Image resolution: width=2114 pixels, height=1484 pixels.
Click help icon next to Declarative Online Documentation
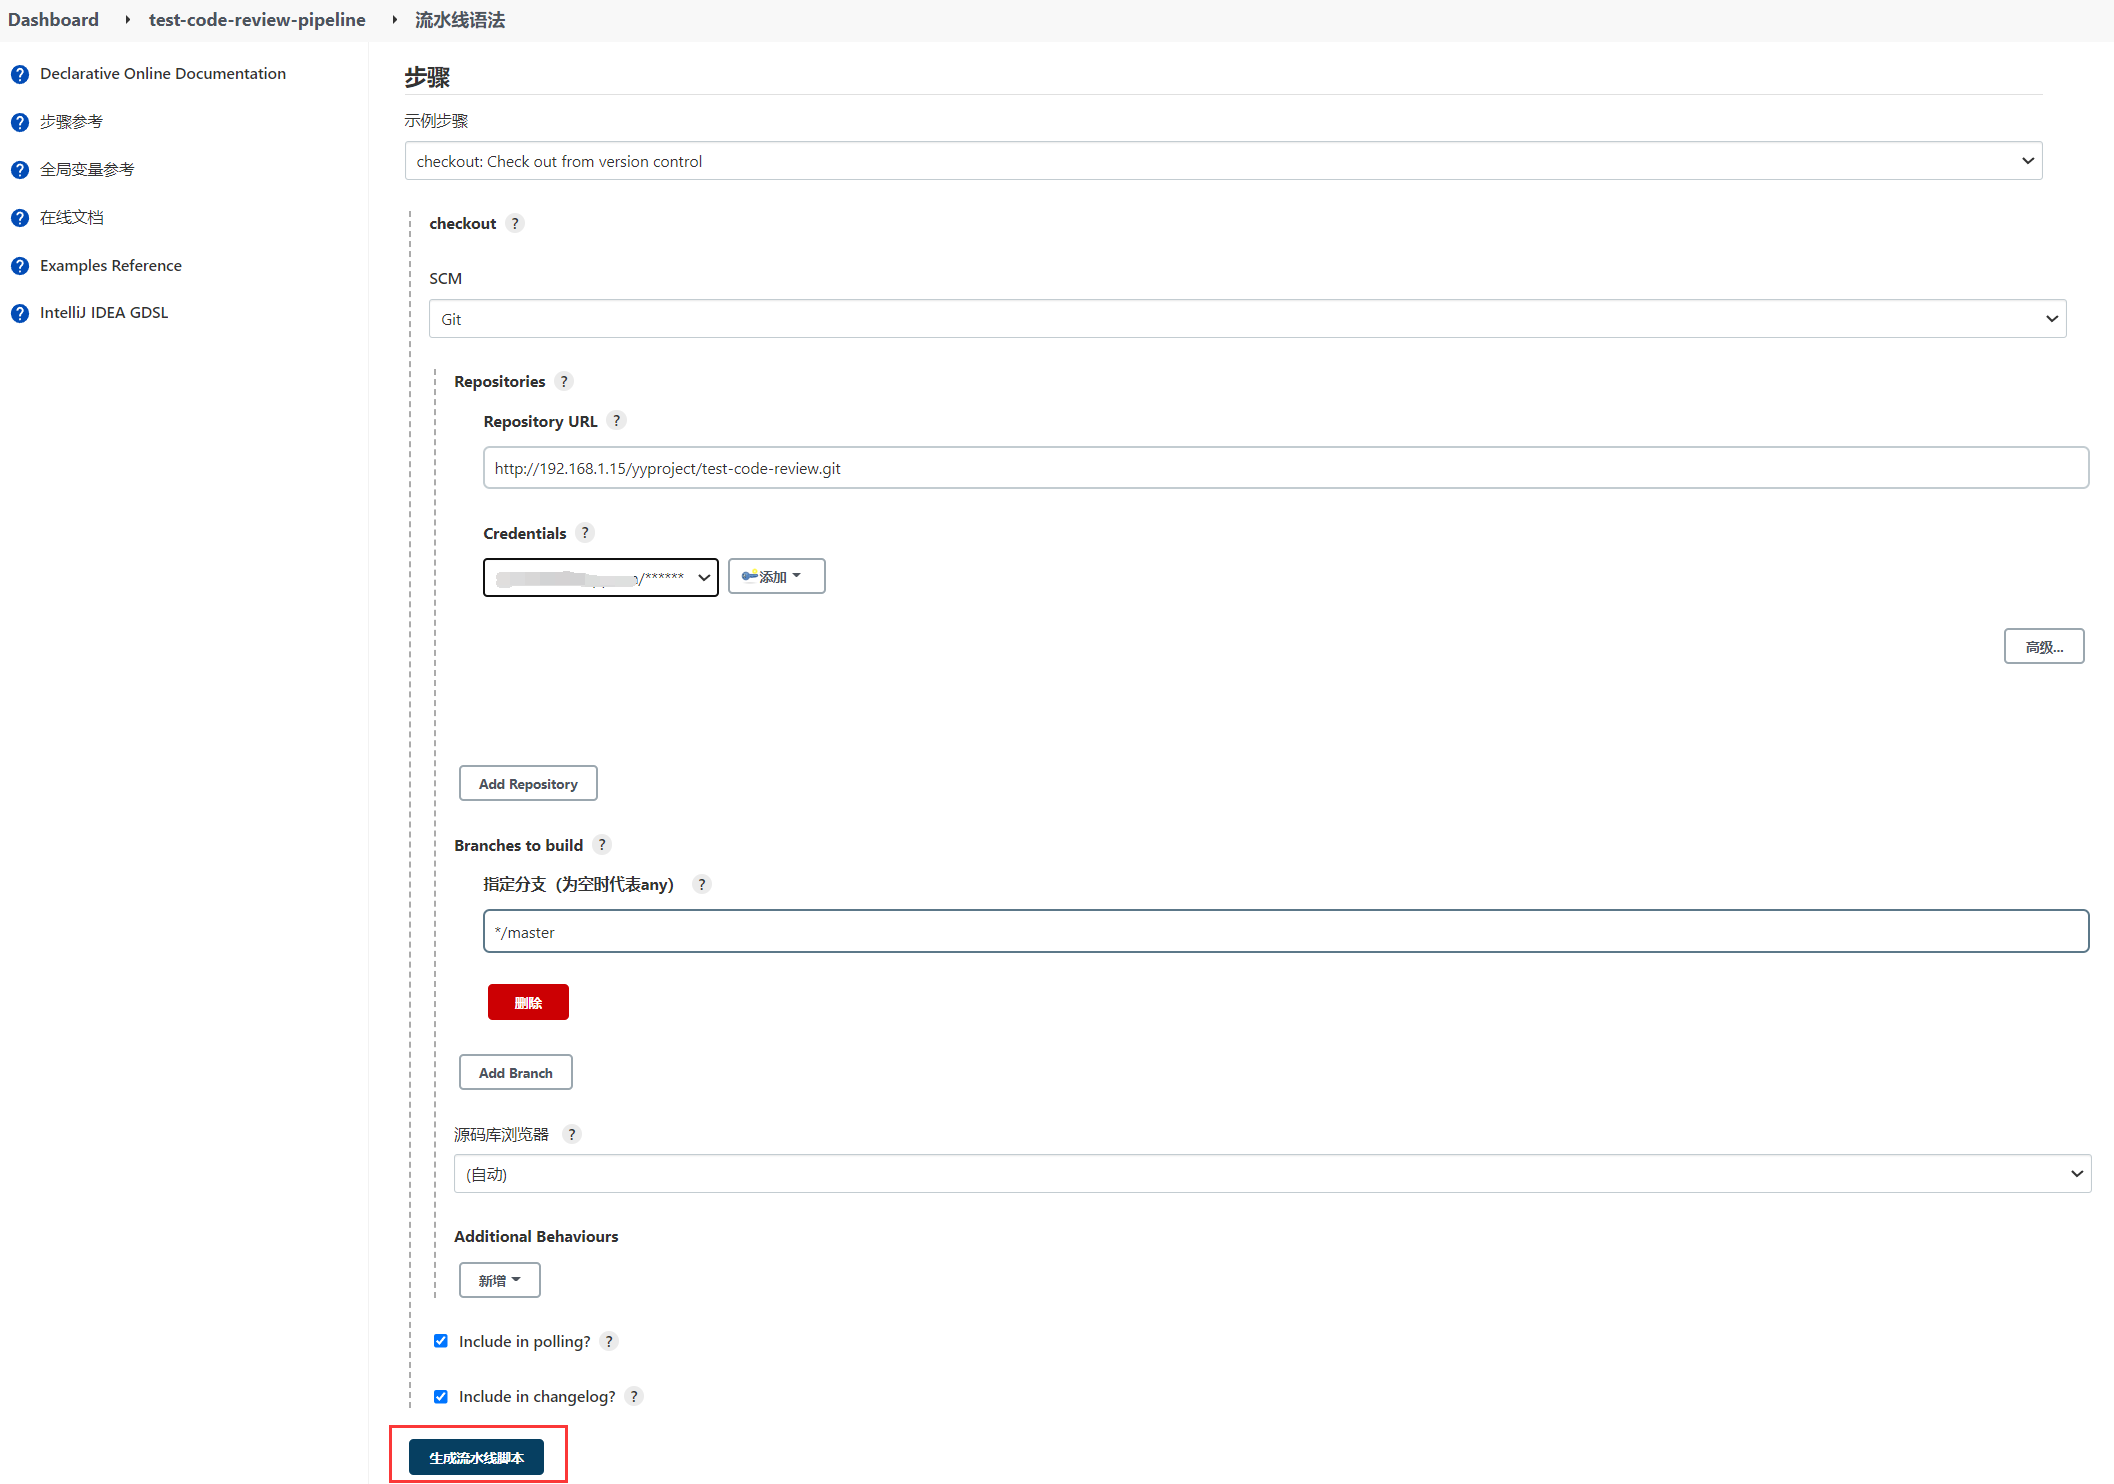20,74
